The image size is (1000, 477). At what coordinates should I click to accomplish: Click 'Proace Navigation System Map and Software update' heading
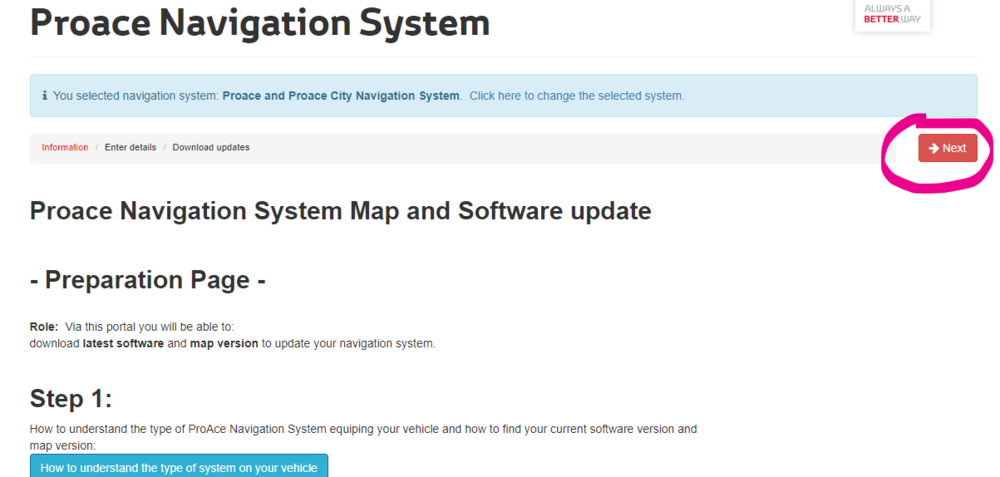(341, 211)
